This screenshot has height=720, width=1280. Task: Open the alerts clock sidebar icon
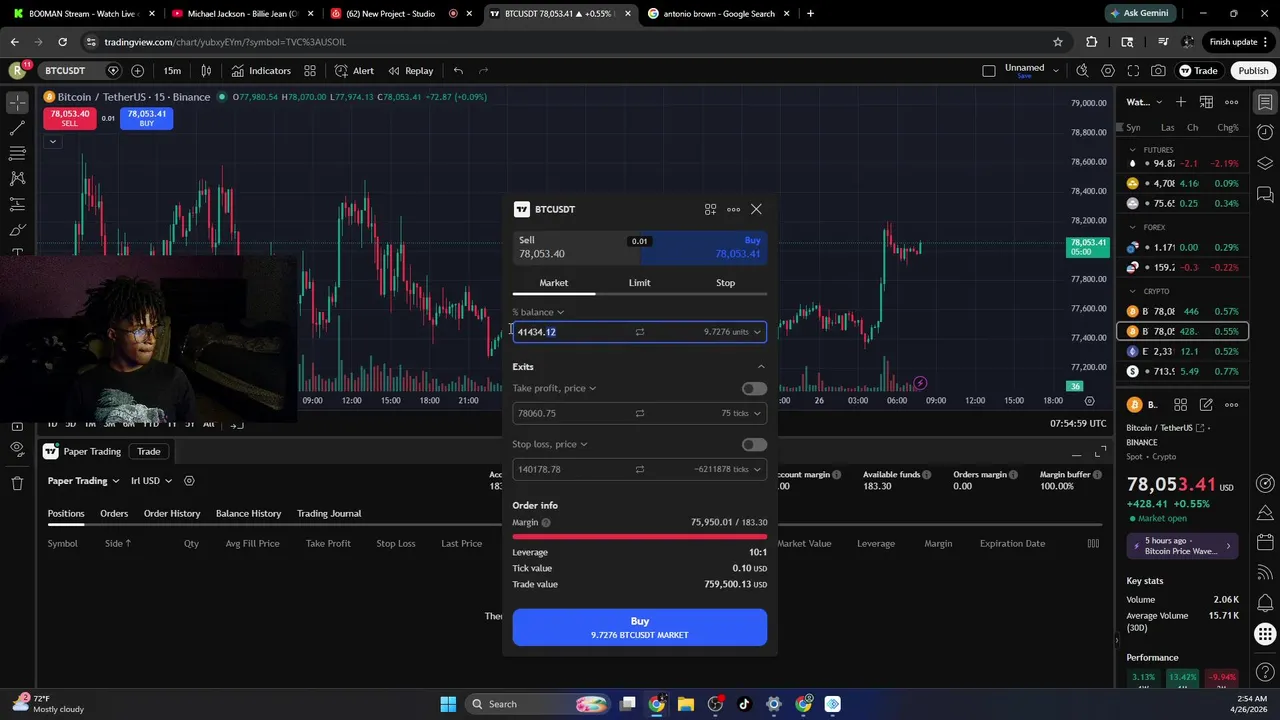[1265, 132]
